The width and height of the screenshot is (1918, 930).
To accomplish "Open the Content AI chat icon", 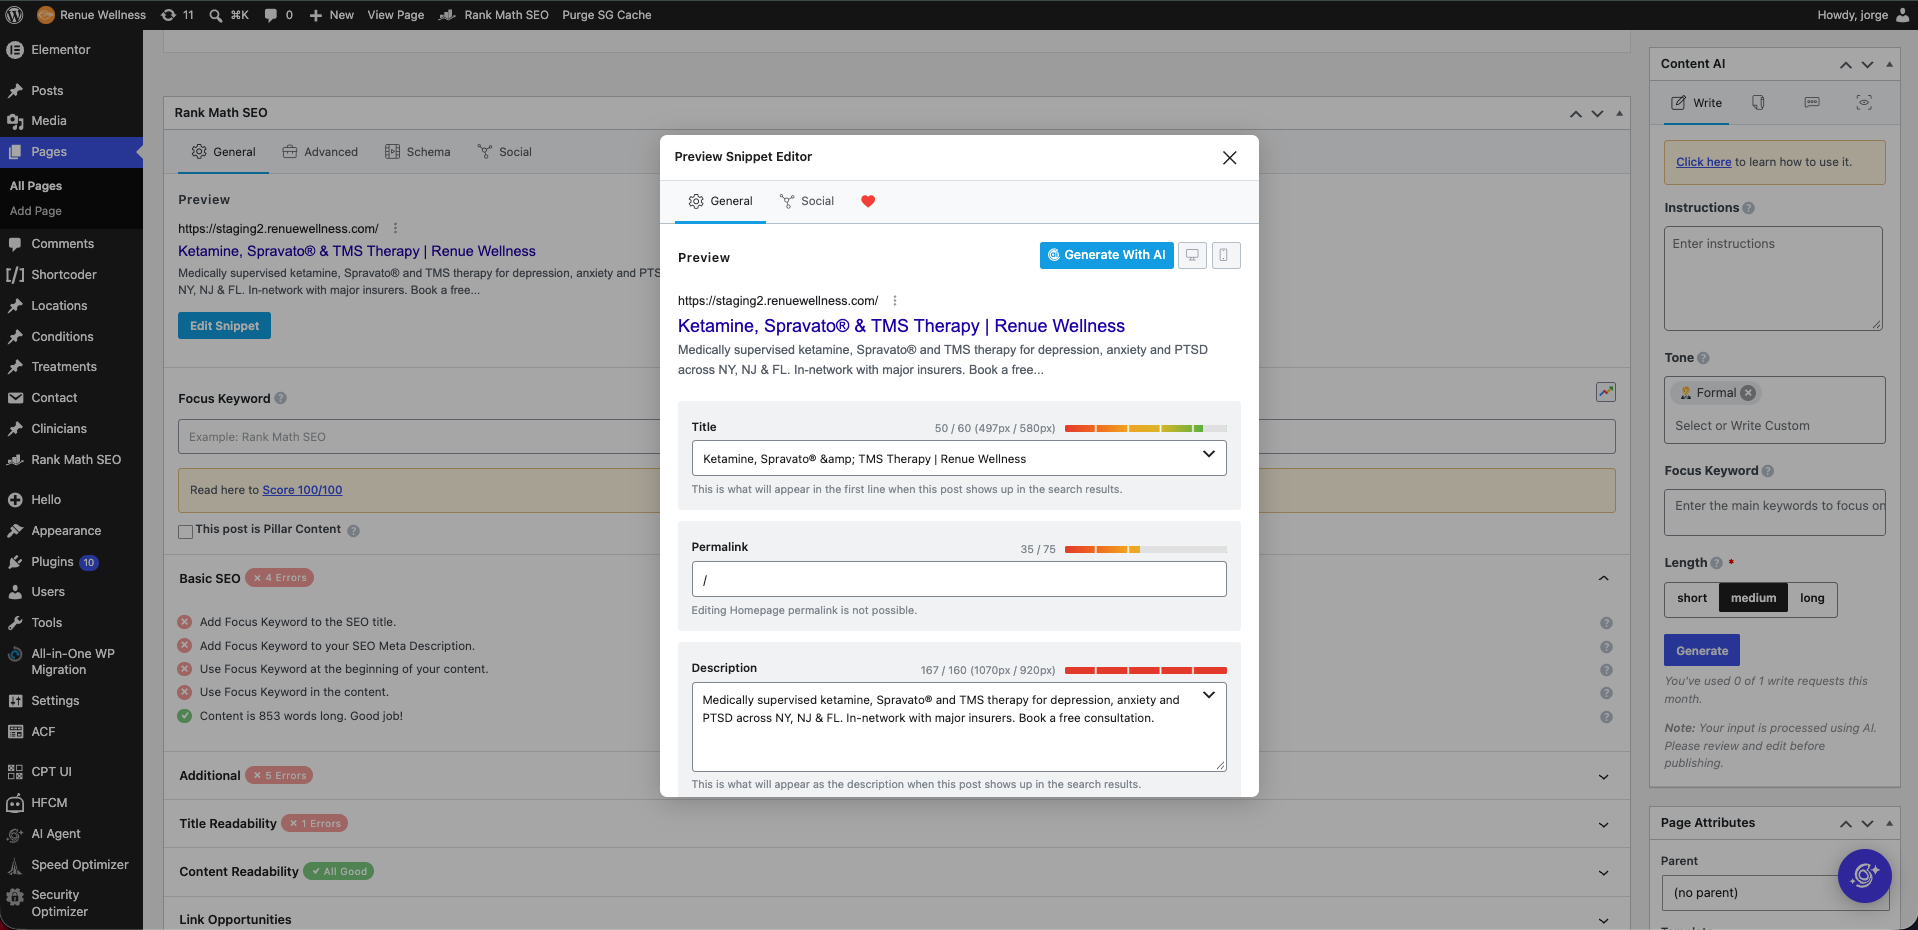I will (1812, 103).
